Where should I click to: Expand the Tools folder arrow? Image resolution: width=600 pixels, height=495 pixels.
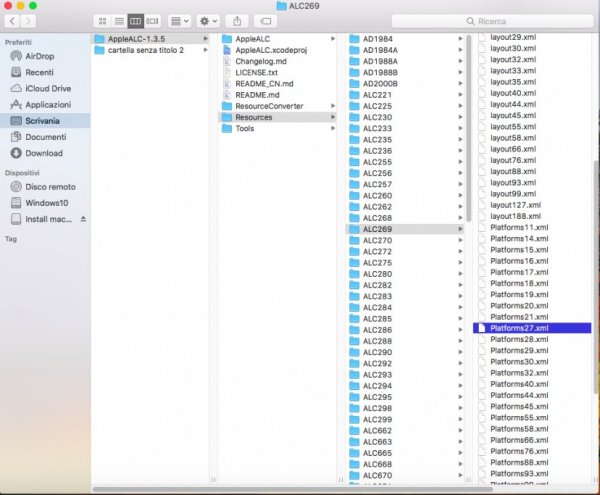tap(333, 128)
